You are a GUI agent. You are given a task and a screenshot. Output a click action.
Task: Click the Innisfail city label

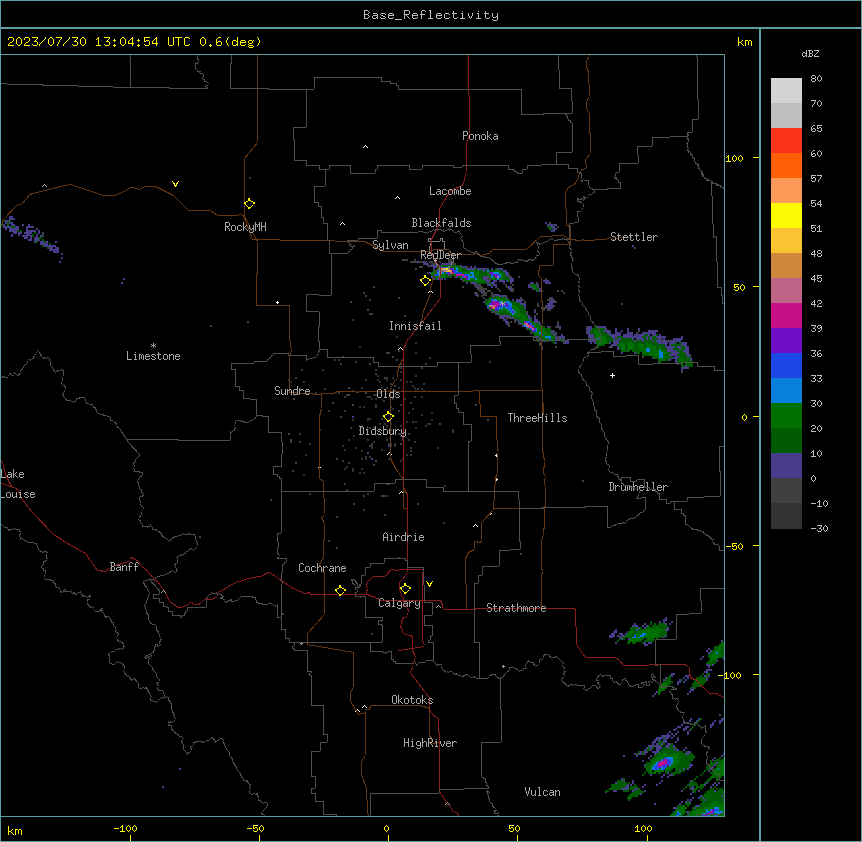point(415,326)
